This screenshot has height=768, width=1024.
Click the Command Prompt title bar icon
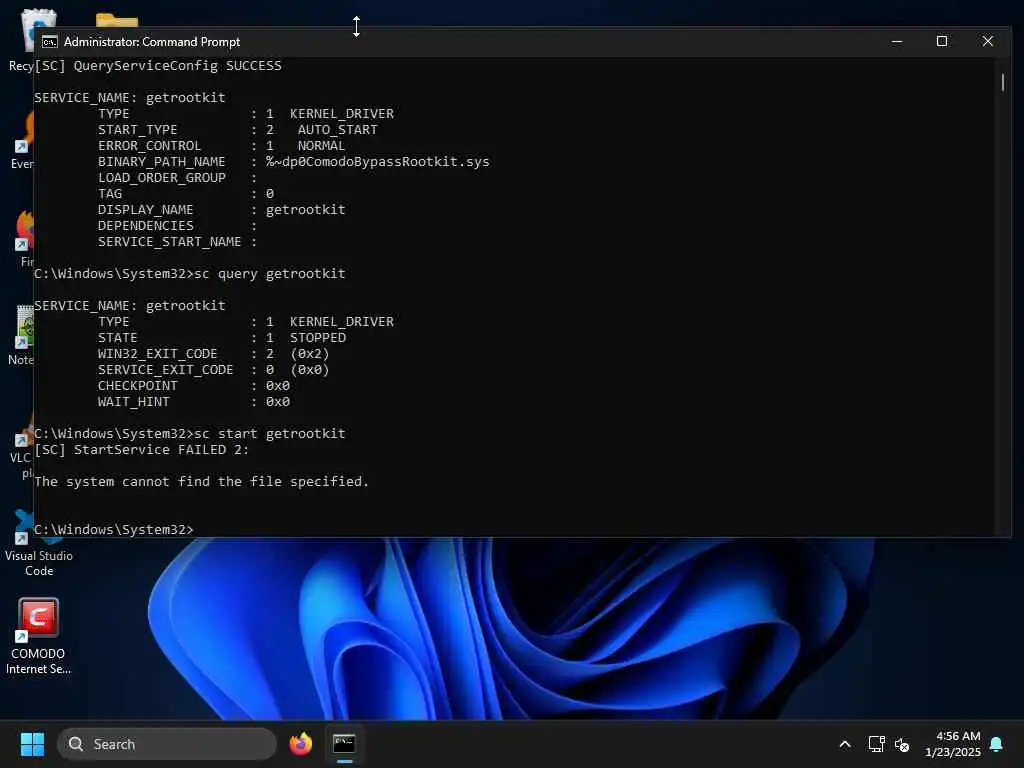[50, 42]
